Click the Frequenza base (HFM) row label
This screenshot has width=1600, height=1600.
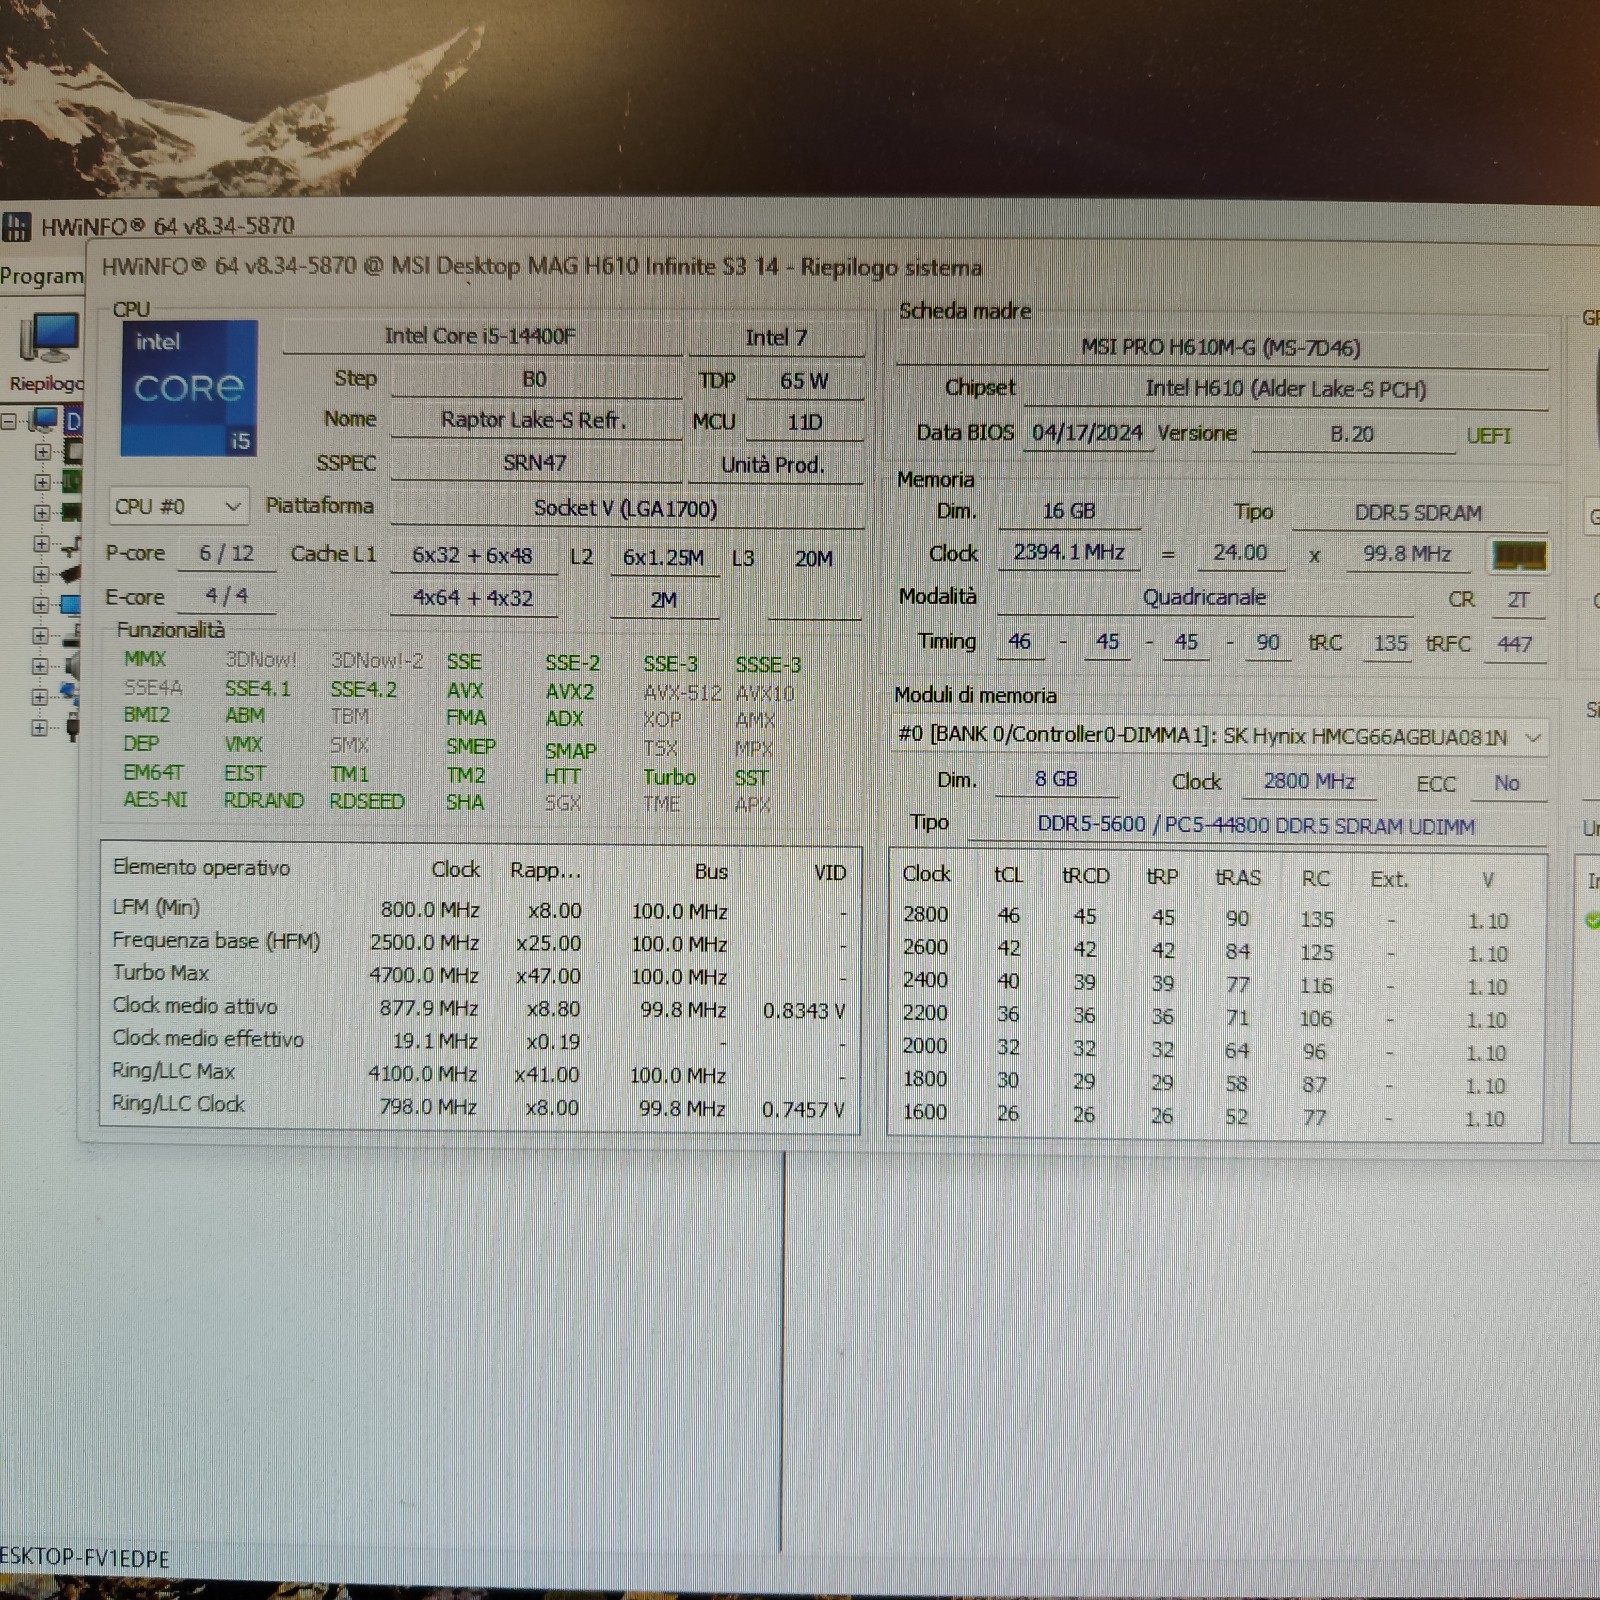point(216,941)
